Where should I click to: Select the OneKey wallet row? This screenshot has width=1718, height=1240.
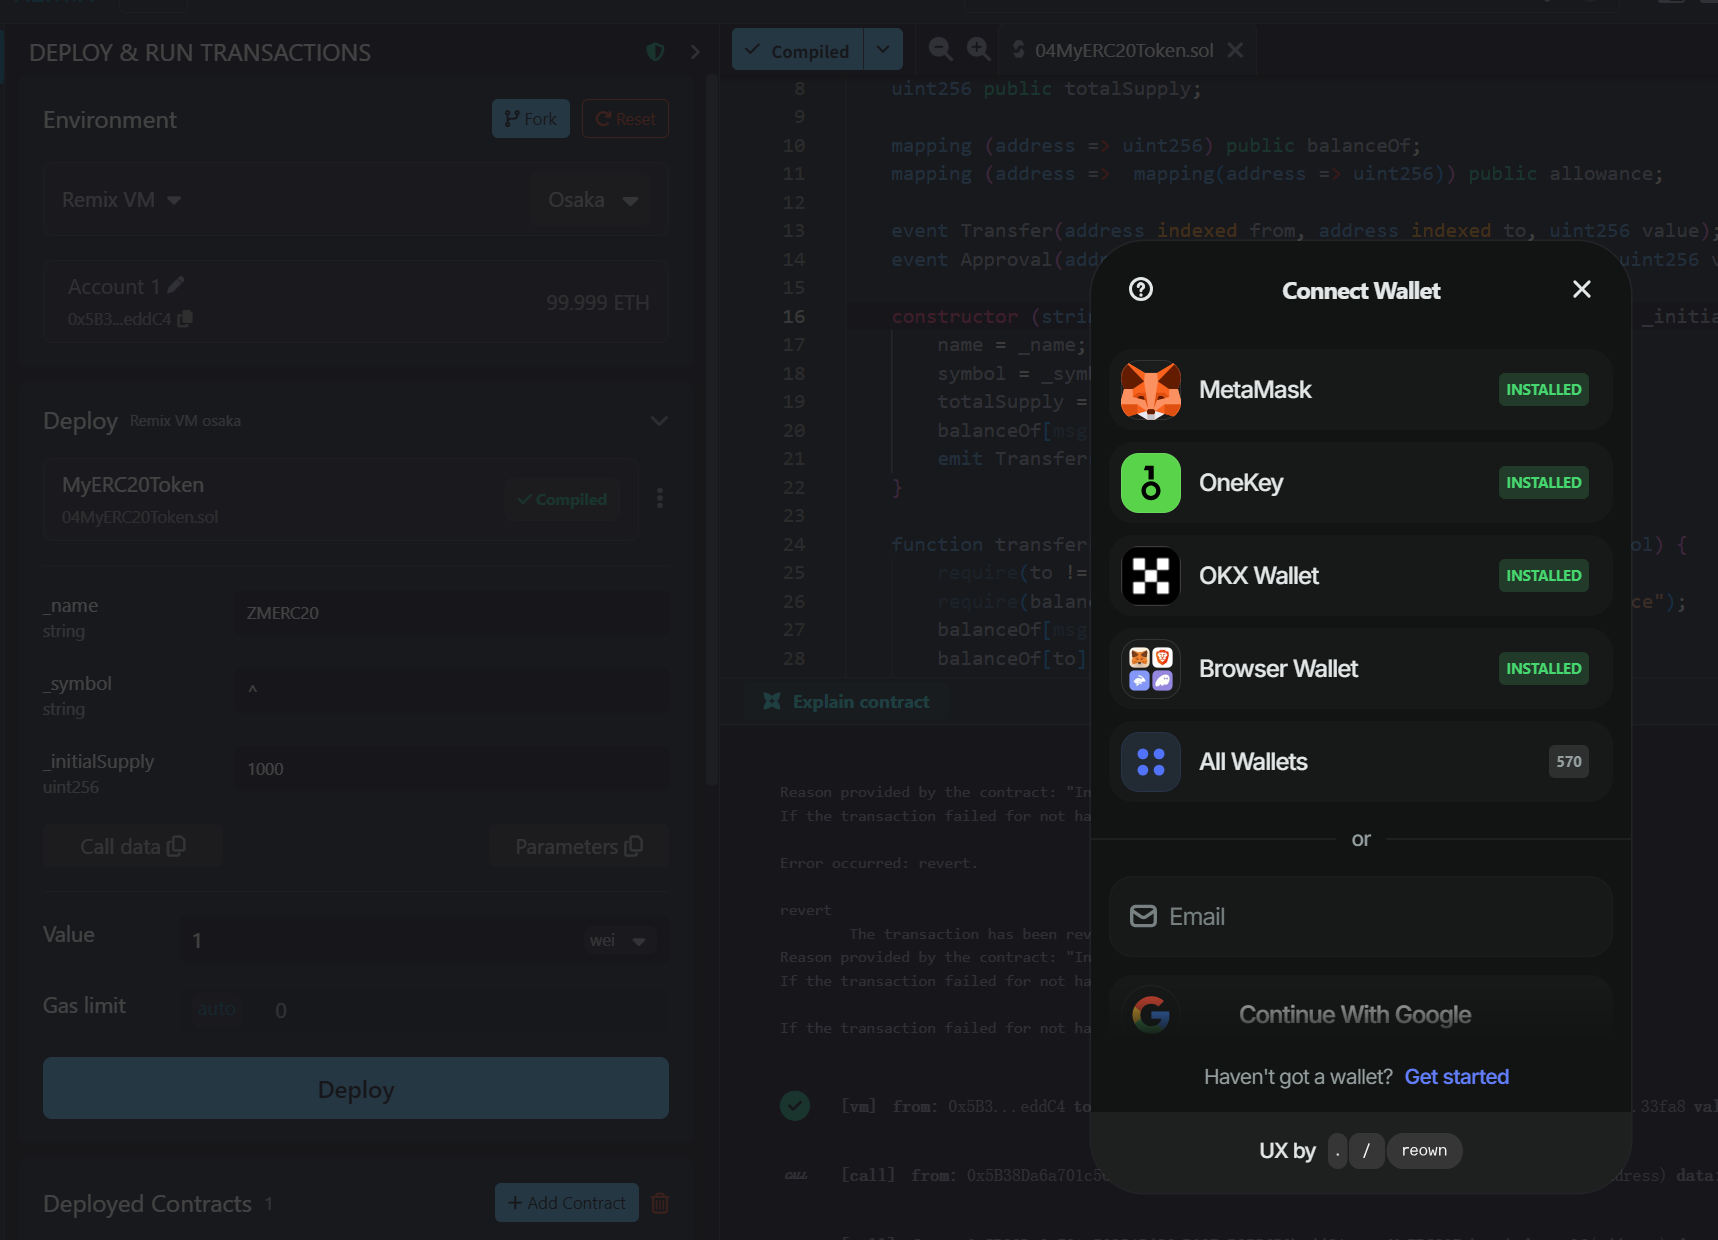point(1361,483)
